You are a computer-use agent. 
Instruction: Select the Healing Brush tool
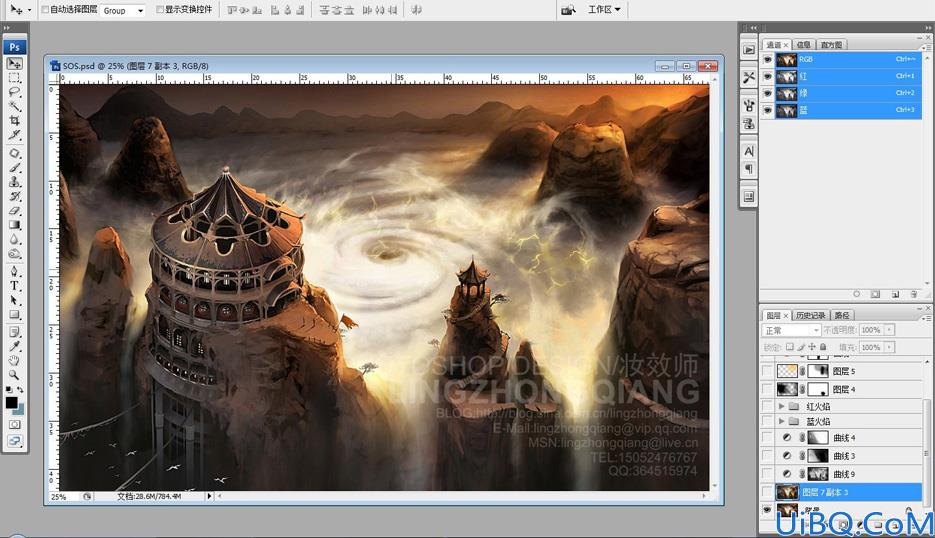point(14,153)
